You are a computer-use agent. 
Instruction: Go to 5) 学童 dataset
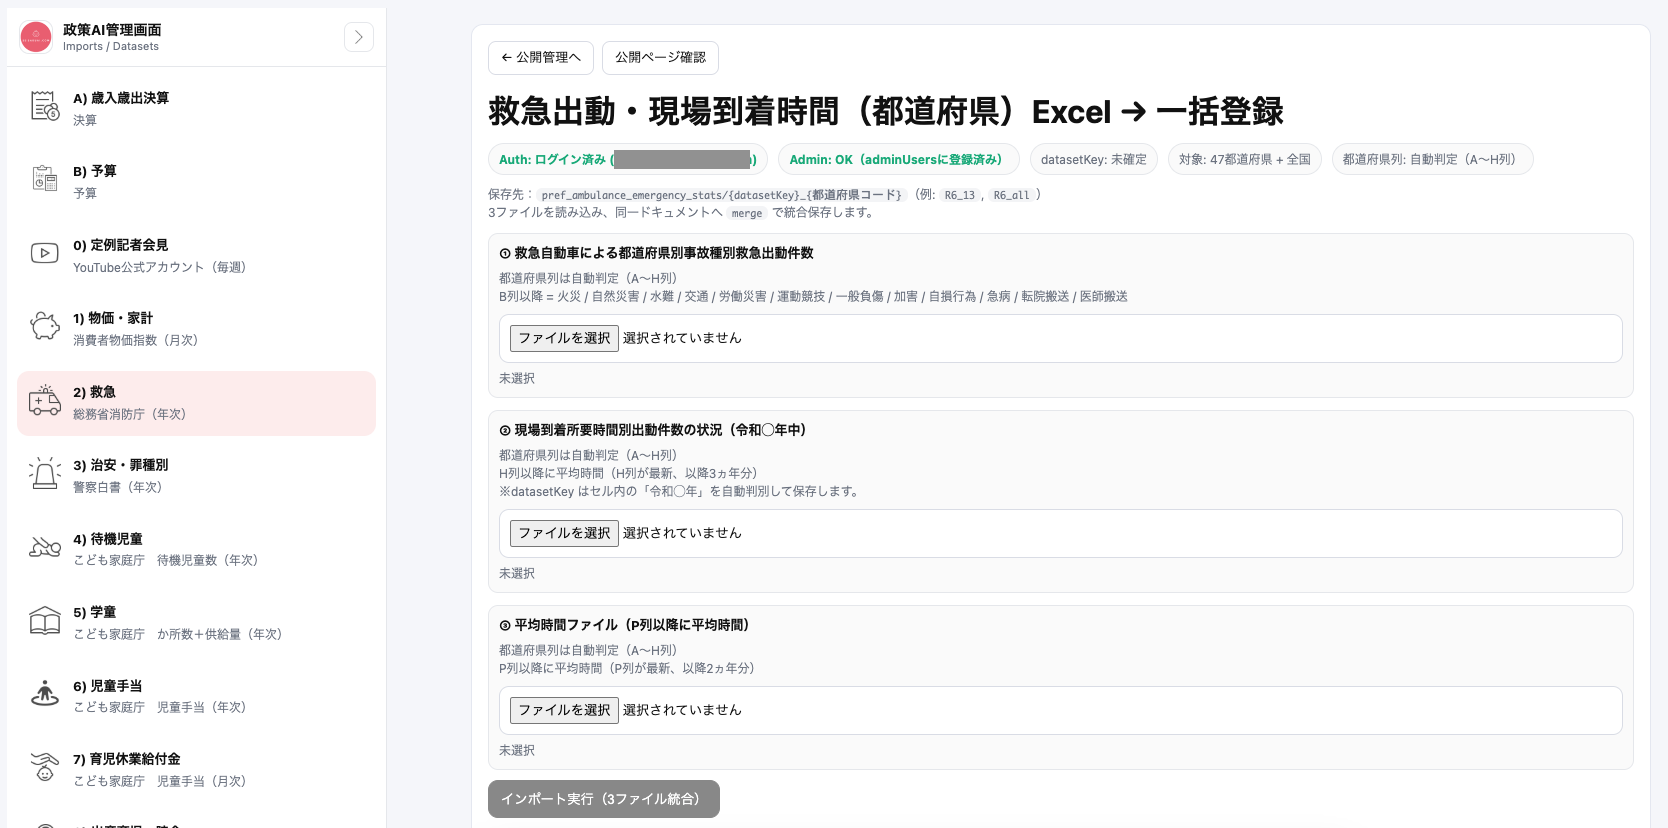(x=196, y=623)
